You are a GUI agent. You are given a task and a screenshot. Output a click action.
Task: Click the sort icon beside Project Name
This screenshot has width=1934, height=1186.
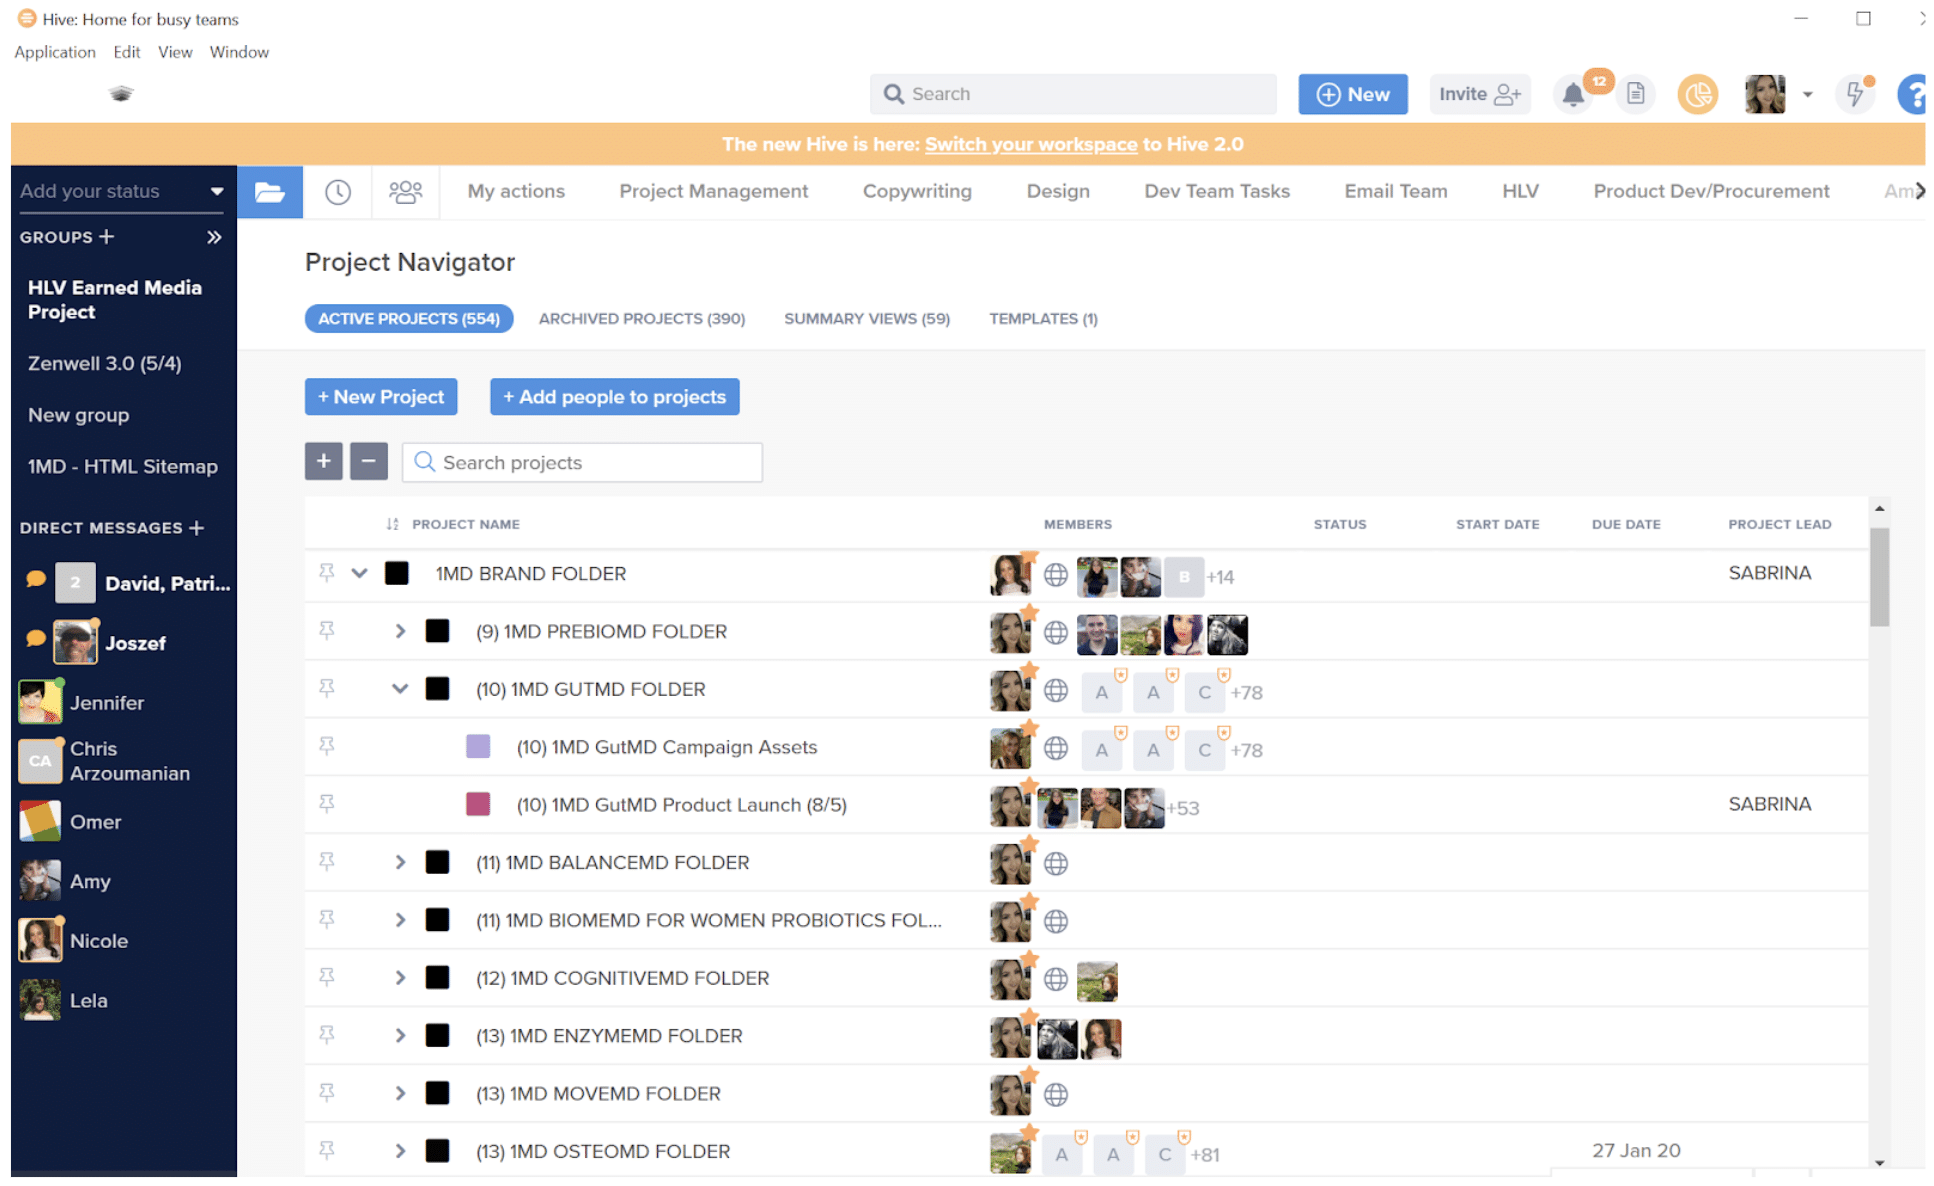(x=392, y=524)
